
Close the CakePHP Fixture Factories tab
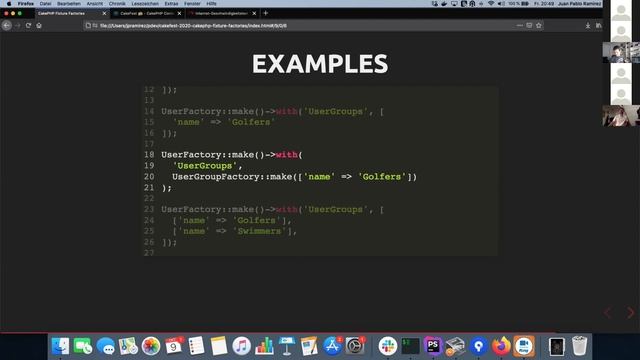click(x=104, y=13)
